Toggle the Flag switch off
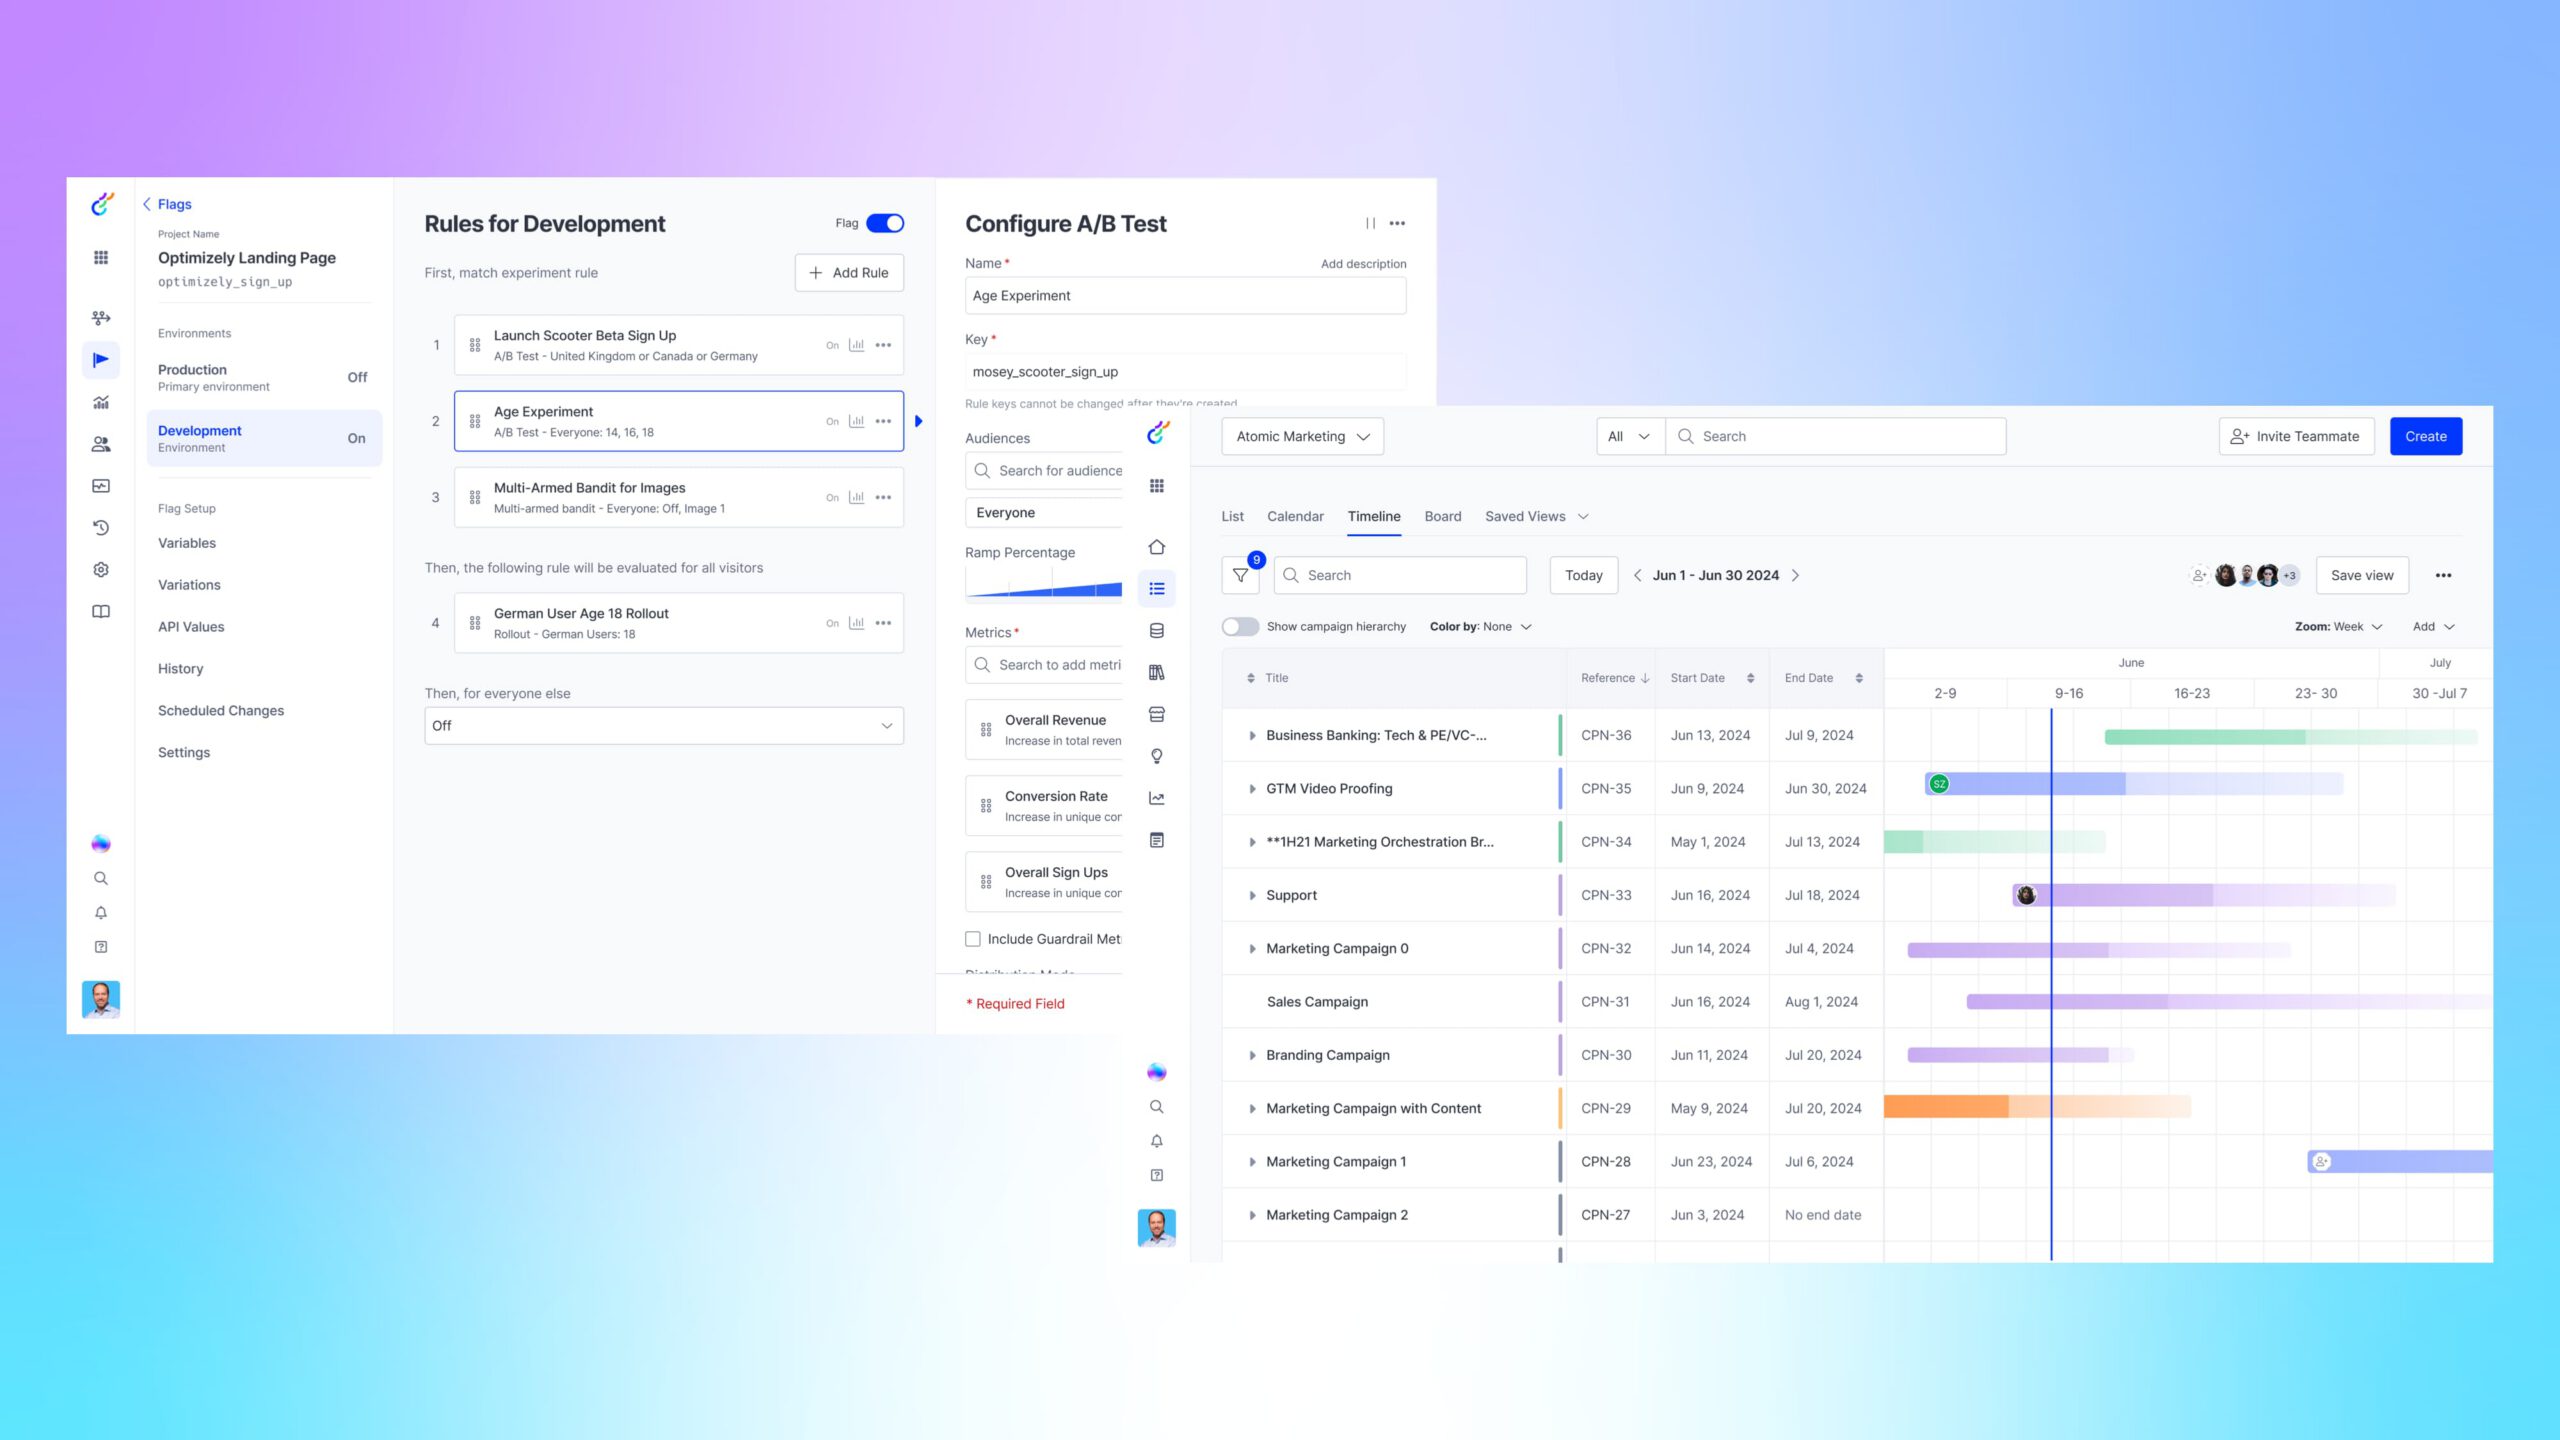Viewport: 2560px width, 1440px height. [885, 223]
